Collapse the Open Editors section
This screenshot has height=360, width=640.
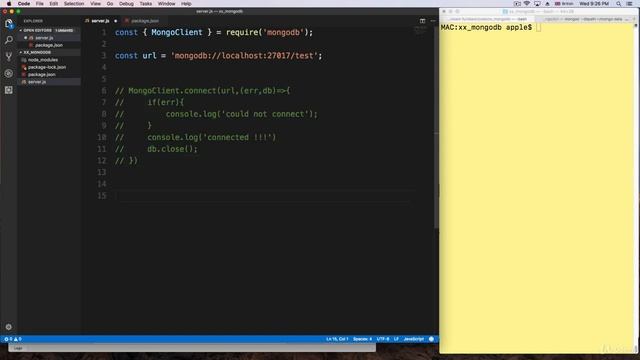point(49,30)
